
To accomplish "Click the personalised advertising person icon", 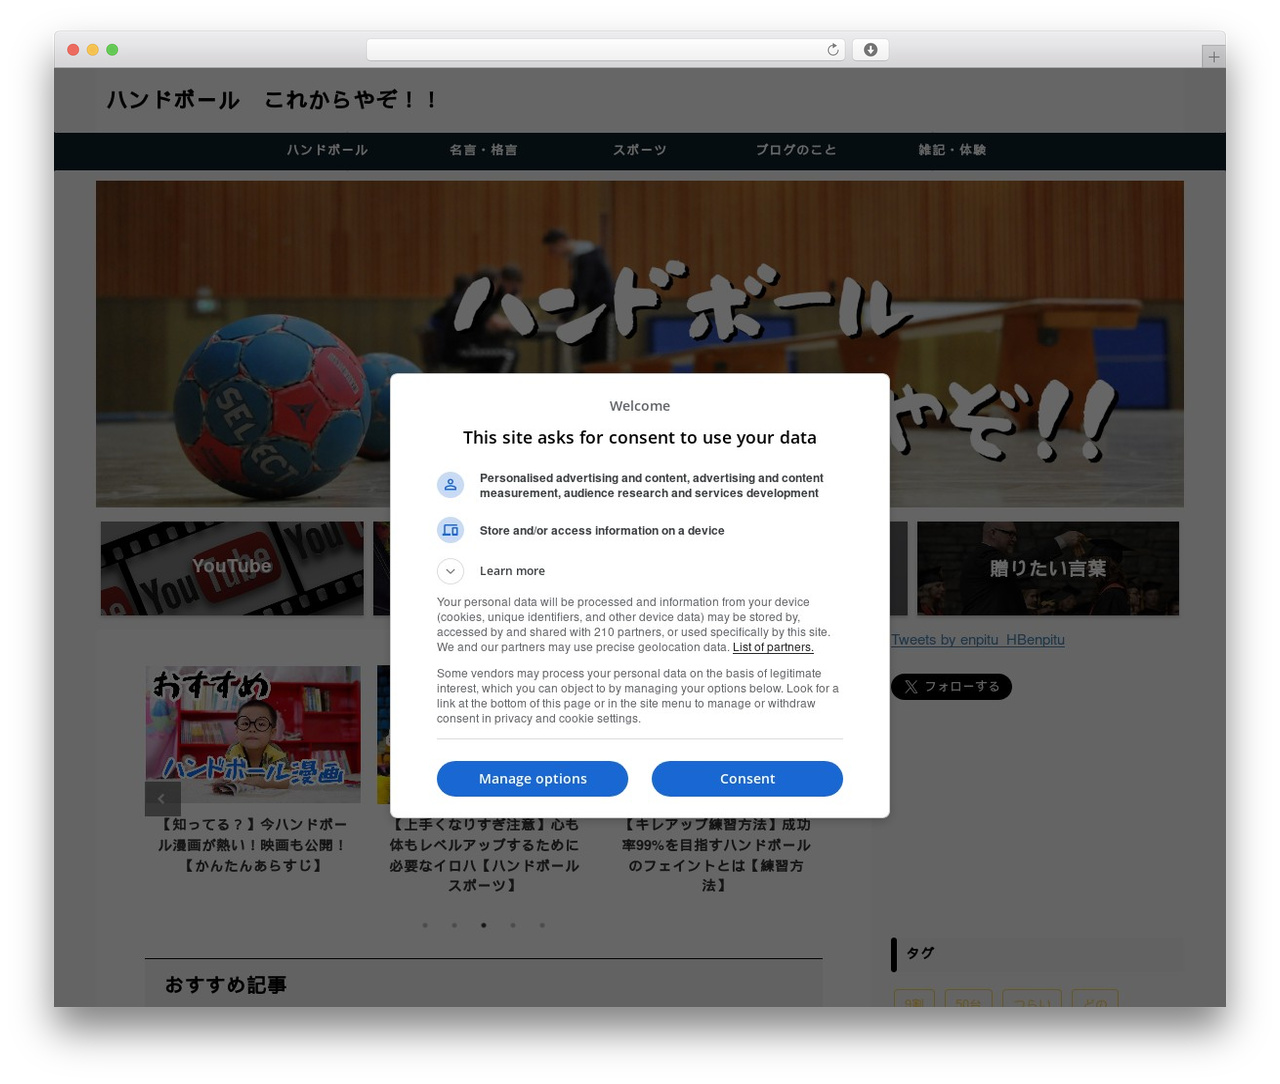I will pos(450,485).
